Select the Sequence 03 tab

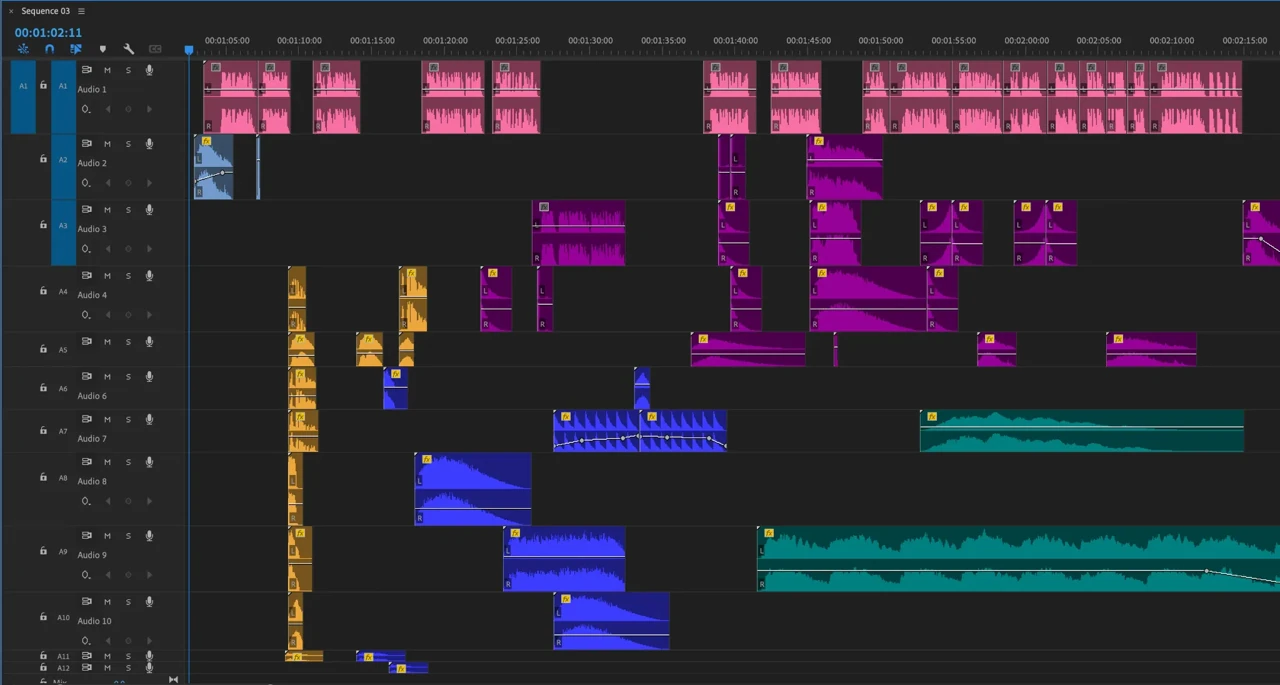pos(45,11)
